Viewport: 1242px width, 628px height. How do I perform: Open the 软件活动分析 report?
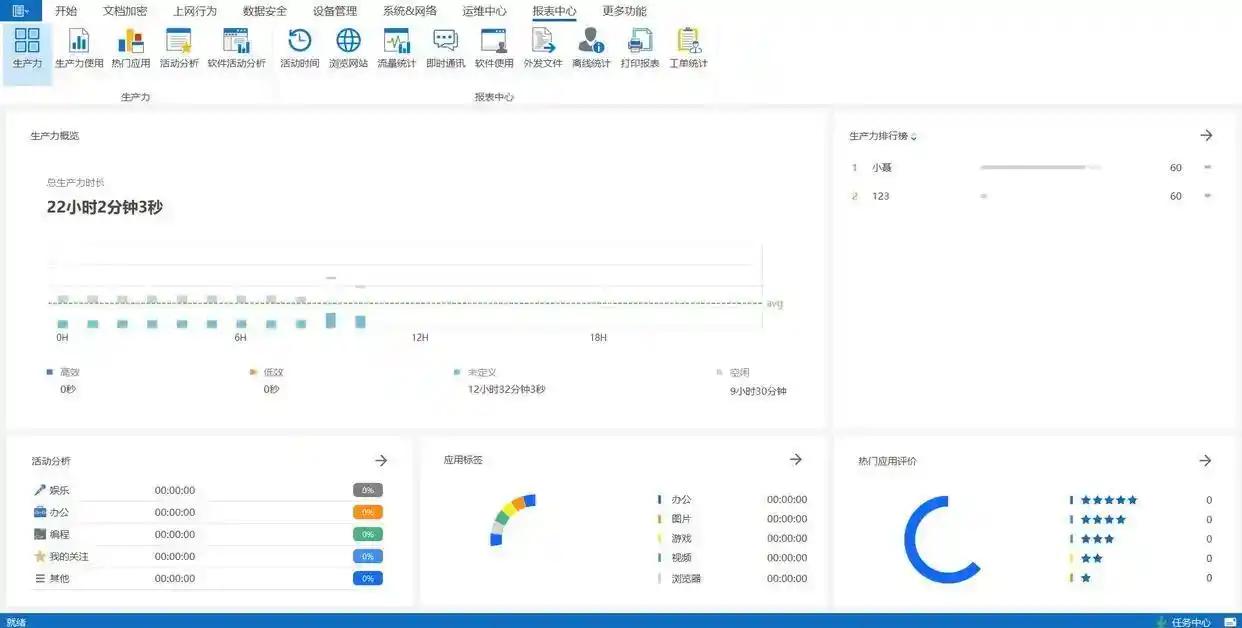pyautogui.click(x=237, y=48)
